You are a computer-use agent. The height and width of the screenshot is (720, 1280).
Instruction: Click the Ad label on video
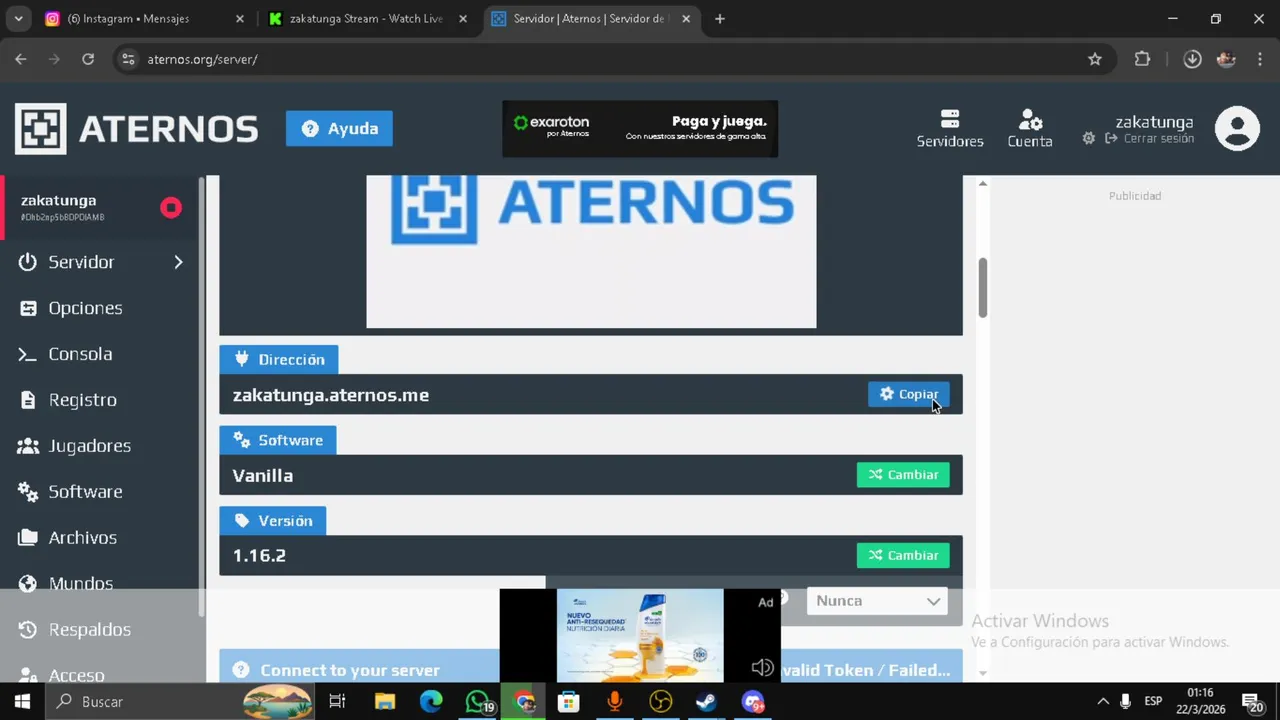[766, 602]
